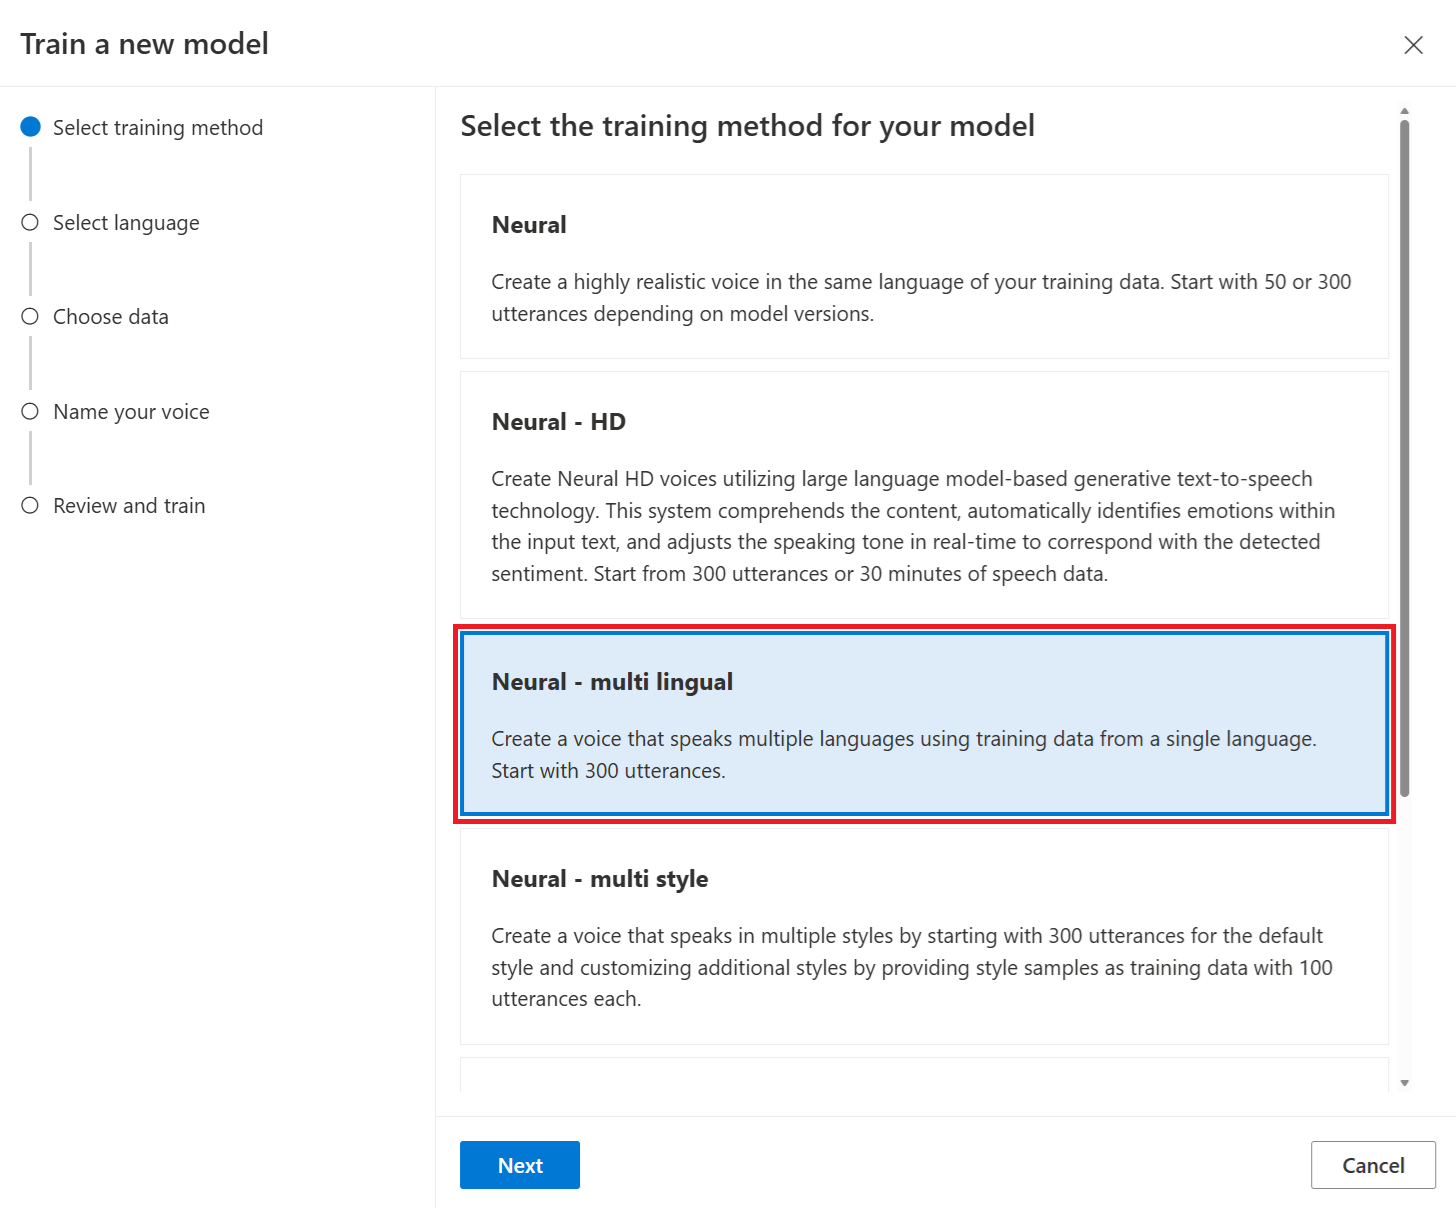Screen dimensions: 1456x1208
Task: Click the Select language step circle
Action: tap(31, 222)
